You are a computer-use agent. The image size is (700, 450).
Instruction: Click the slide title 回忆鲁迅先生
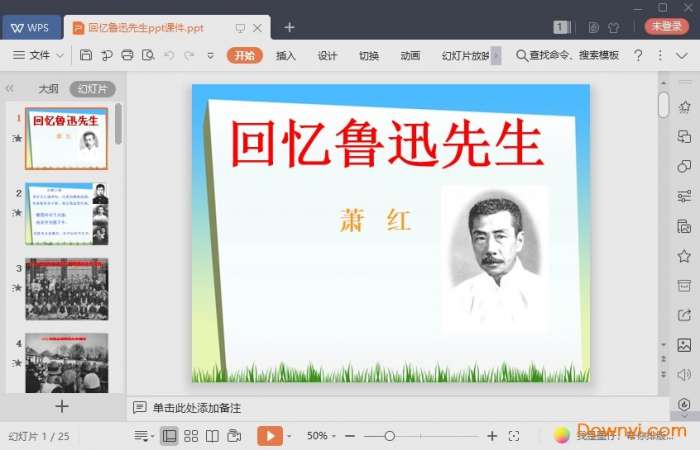(x=387, y=144)
